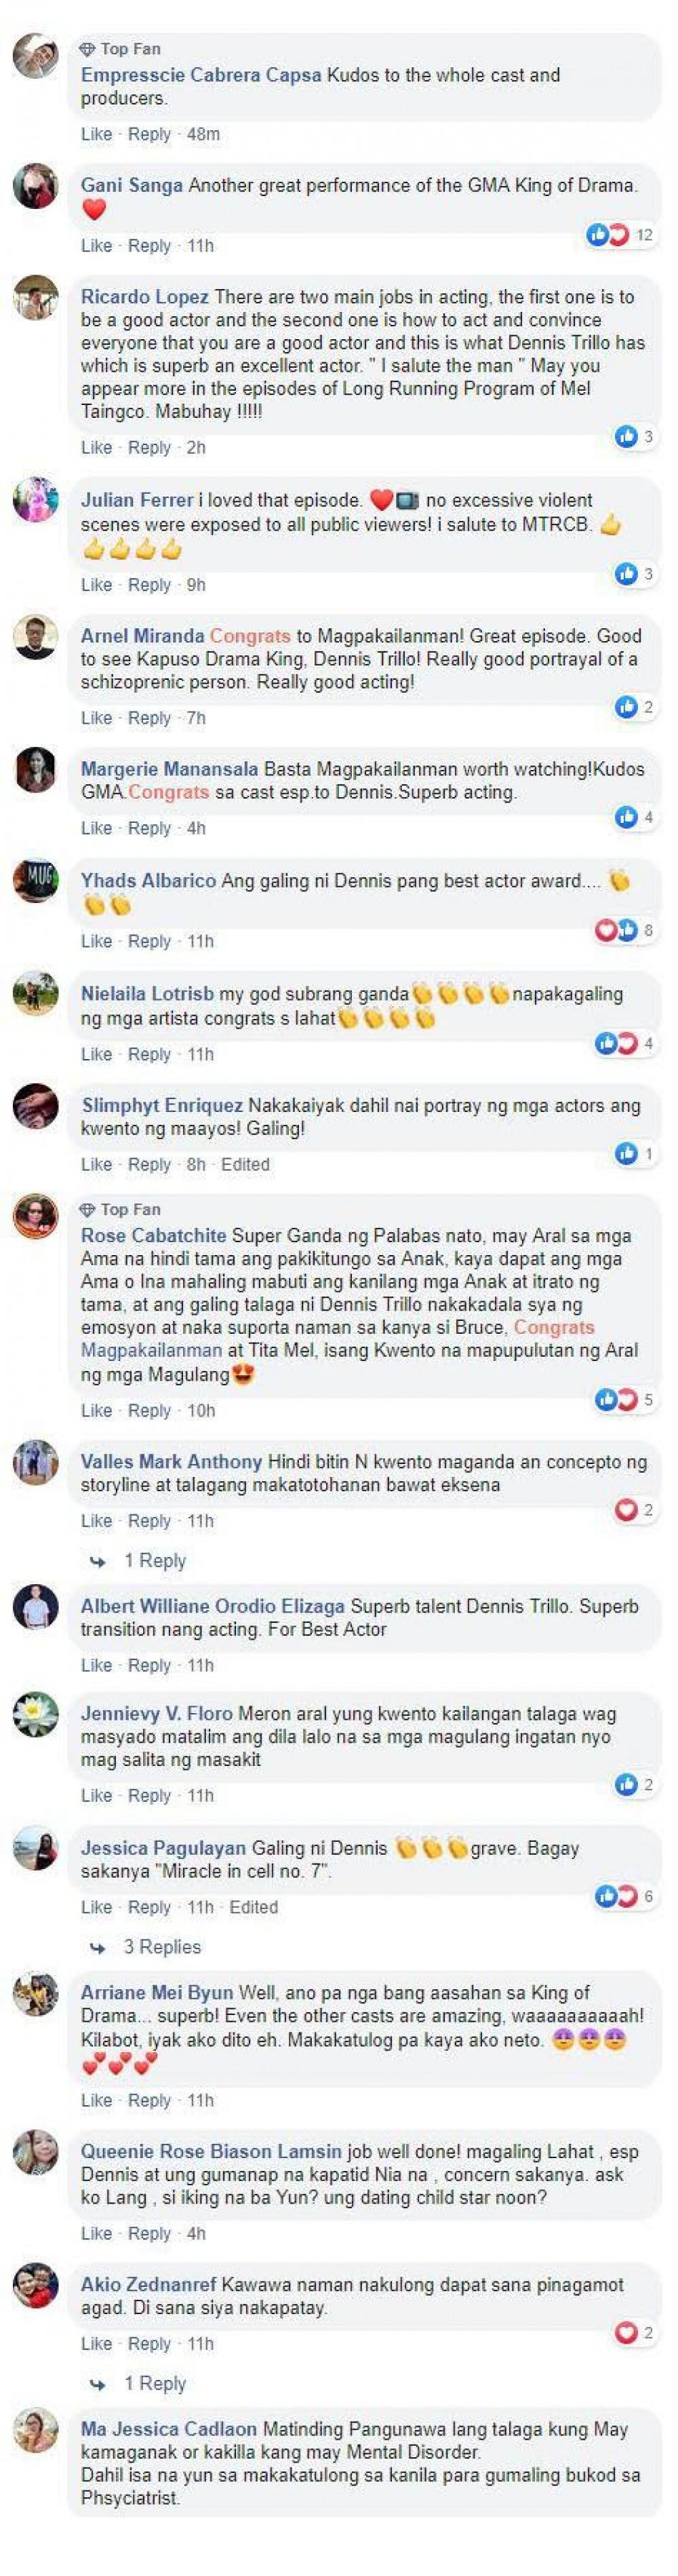Click the Top Fan badge above Rose Cabatchite

coord(120,1209)
